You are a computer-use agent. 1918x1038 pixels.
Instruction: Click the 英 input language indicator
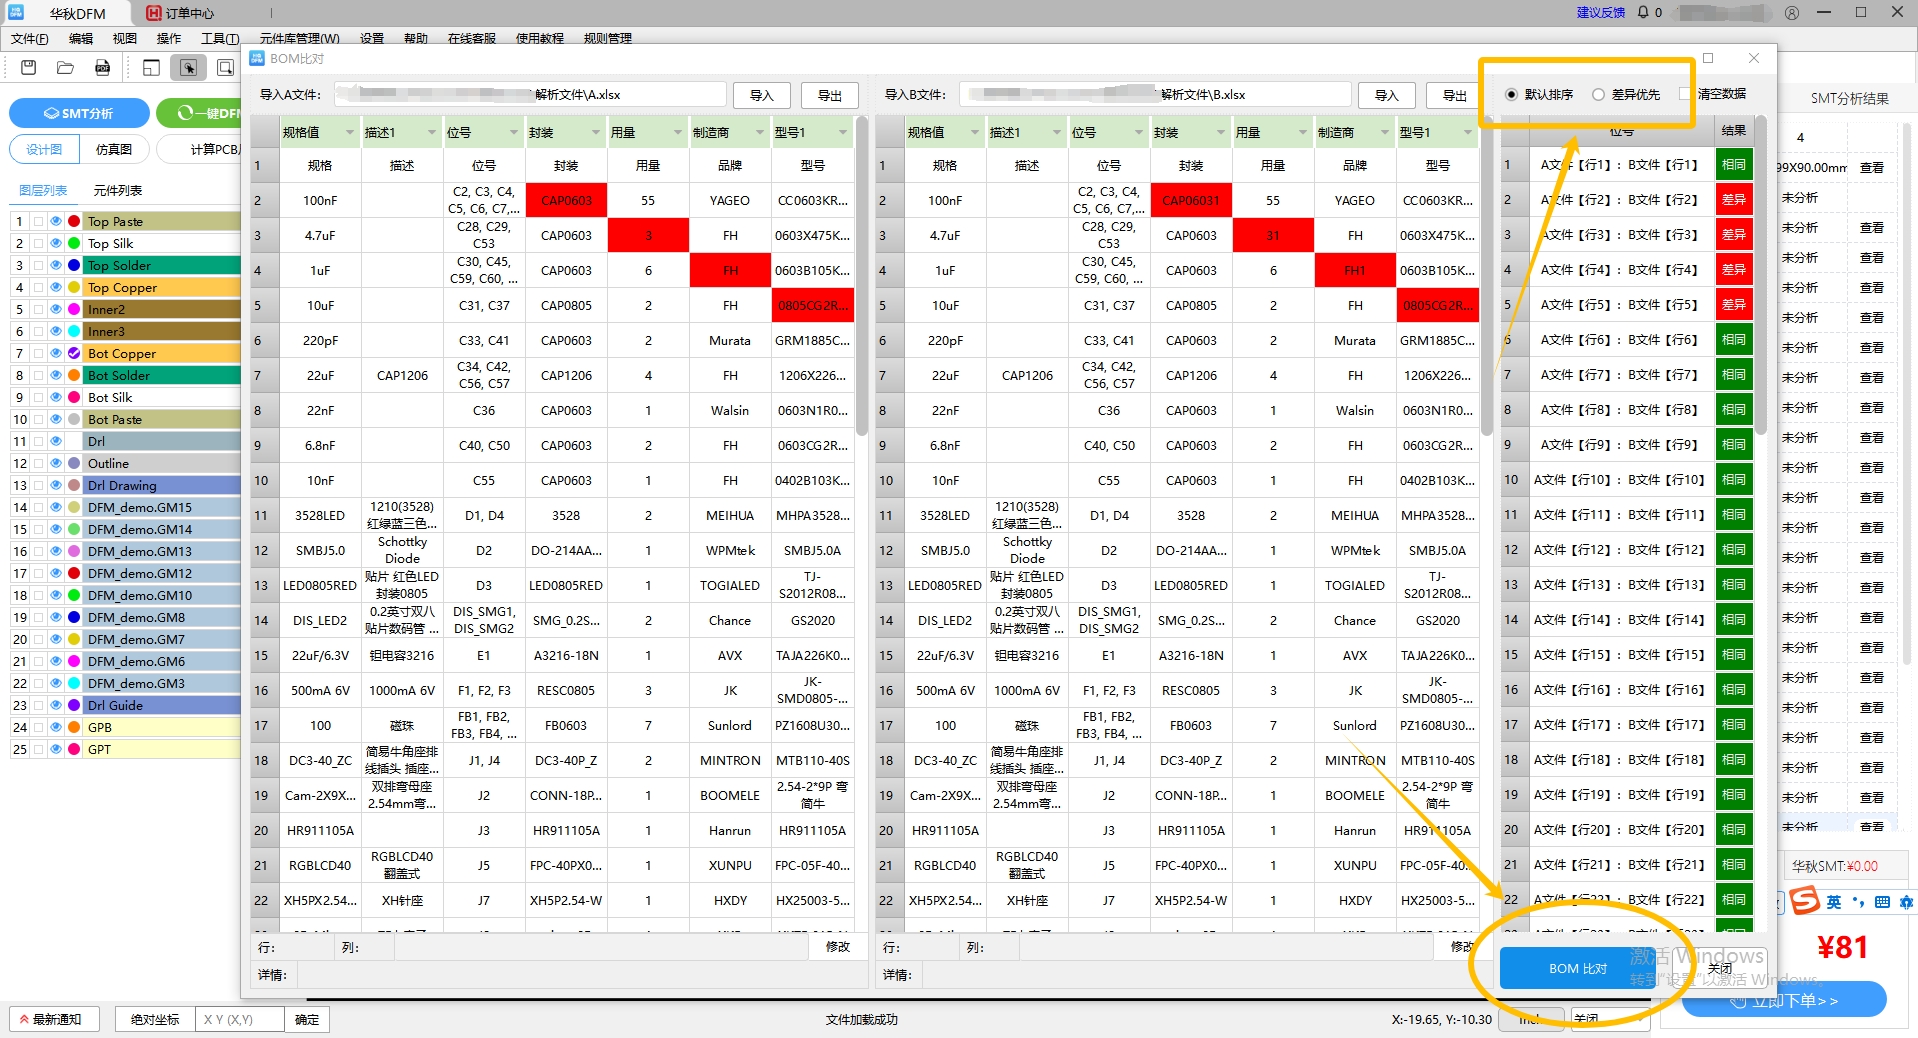tap(1834, 902)
